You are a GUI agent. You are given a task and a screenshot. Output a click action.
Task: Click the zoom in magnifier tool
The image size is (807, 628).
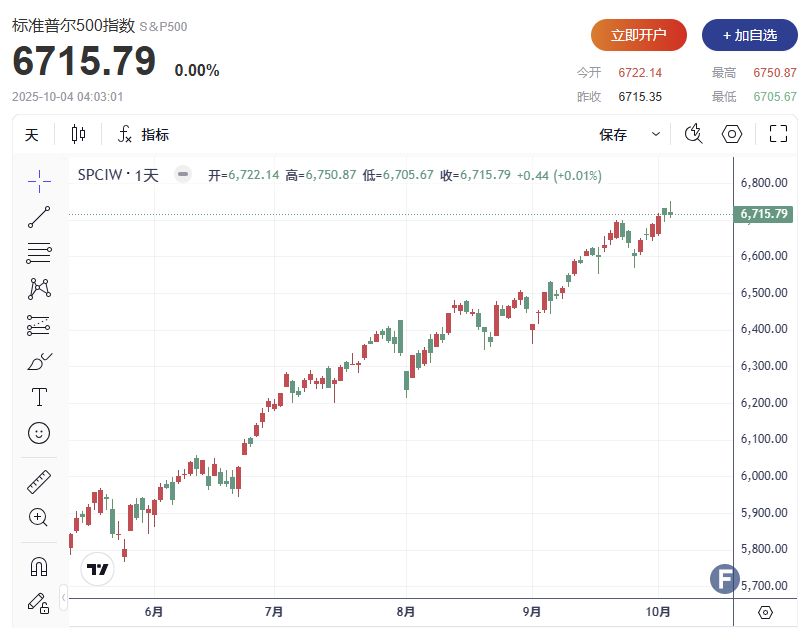39,517
